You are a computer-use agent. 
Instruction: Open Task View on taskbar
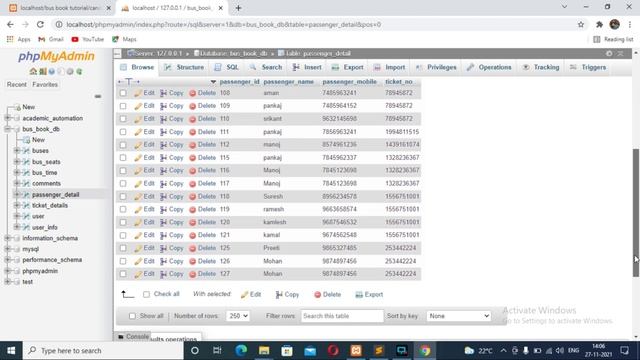click(x=217, y=351)
